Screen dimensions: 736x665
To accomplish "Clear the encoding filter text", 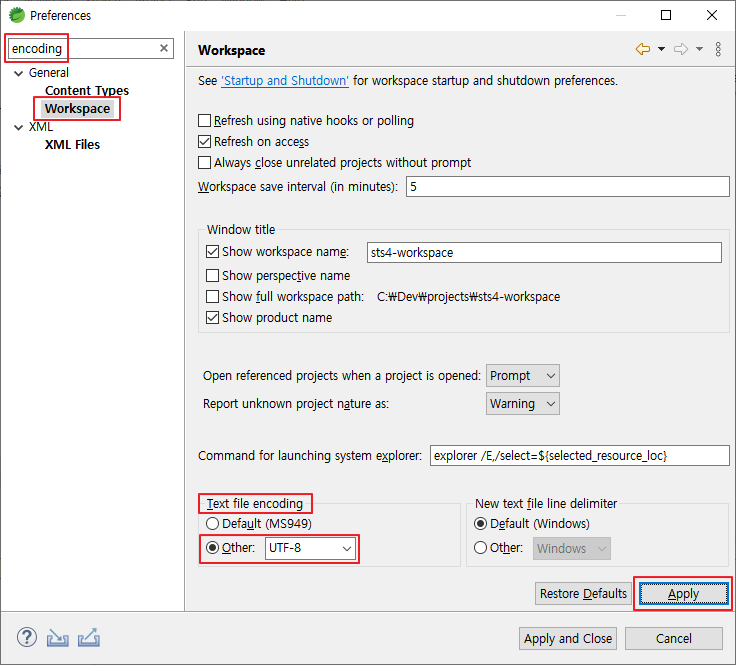I will (x=164, y=48).
